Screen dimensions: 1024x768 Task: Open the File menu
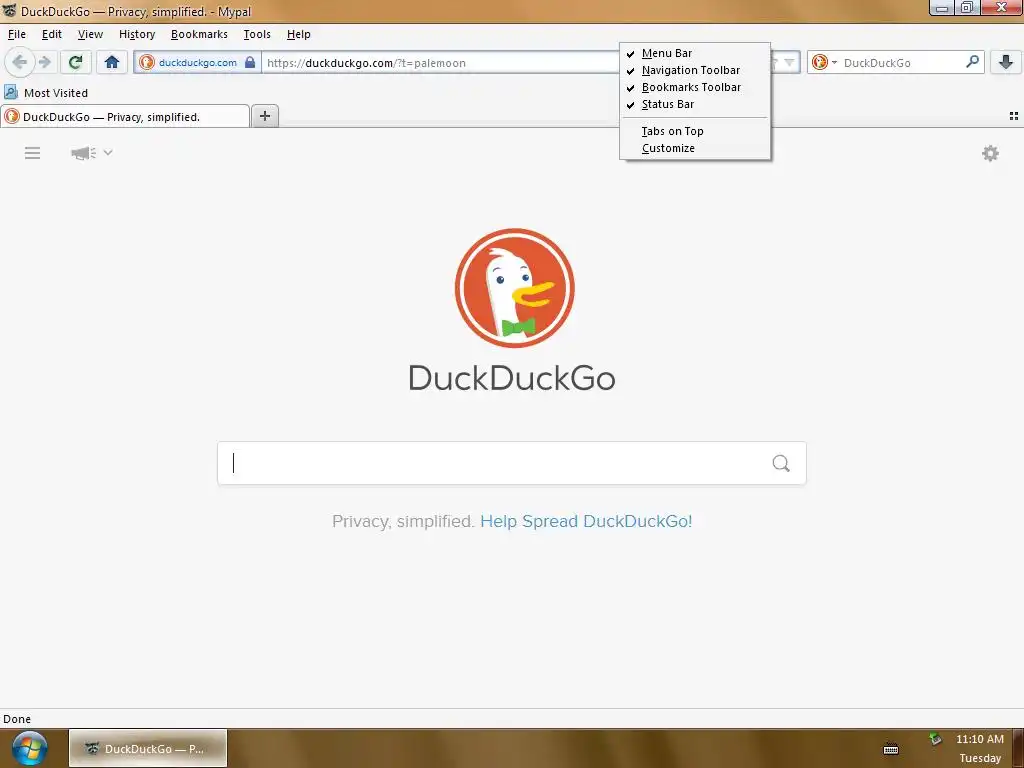click(x=16, y=34)
